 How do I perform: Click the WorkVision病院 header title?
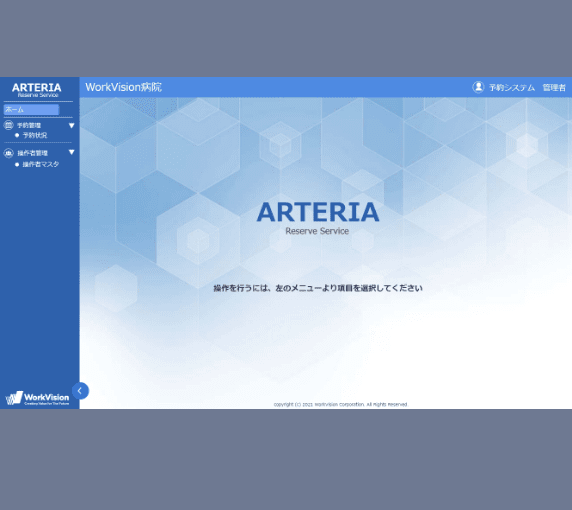click(124, 87)
